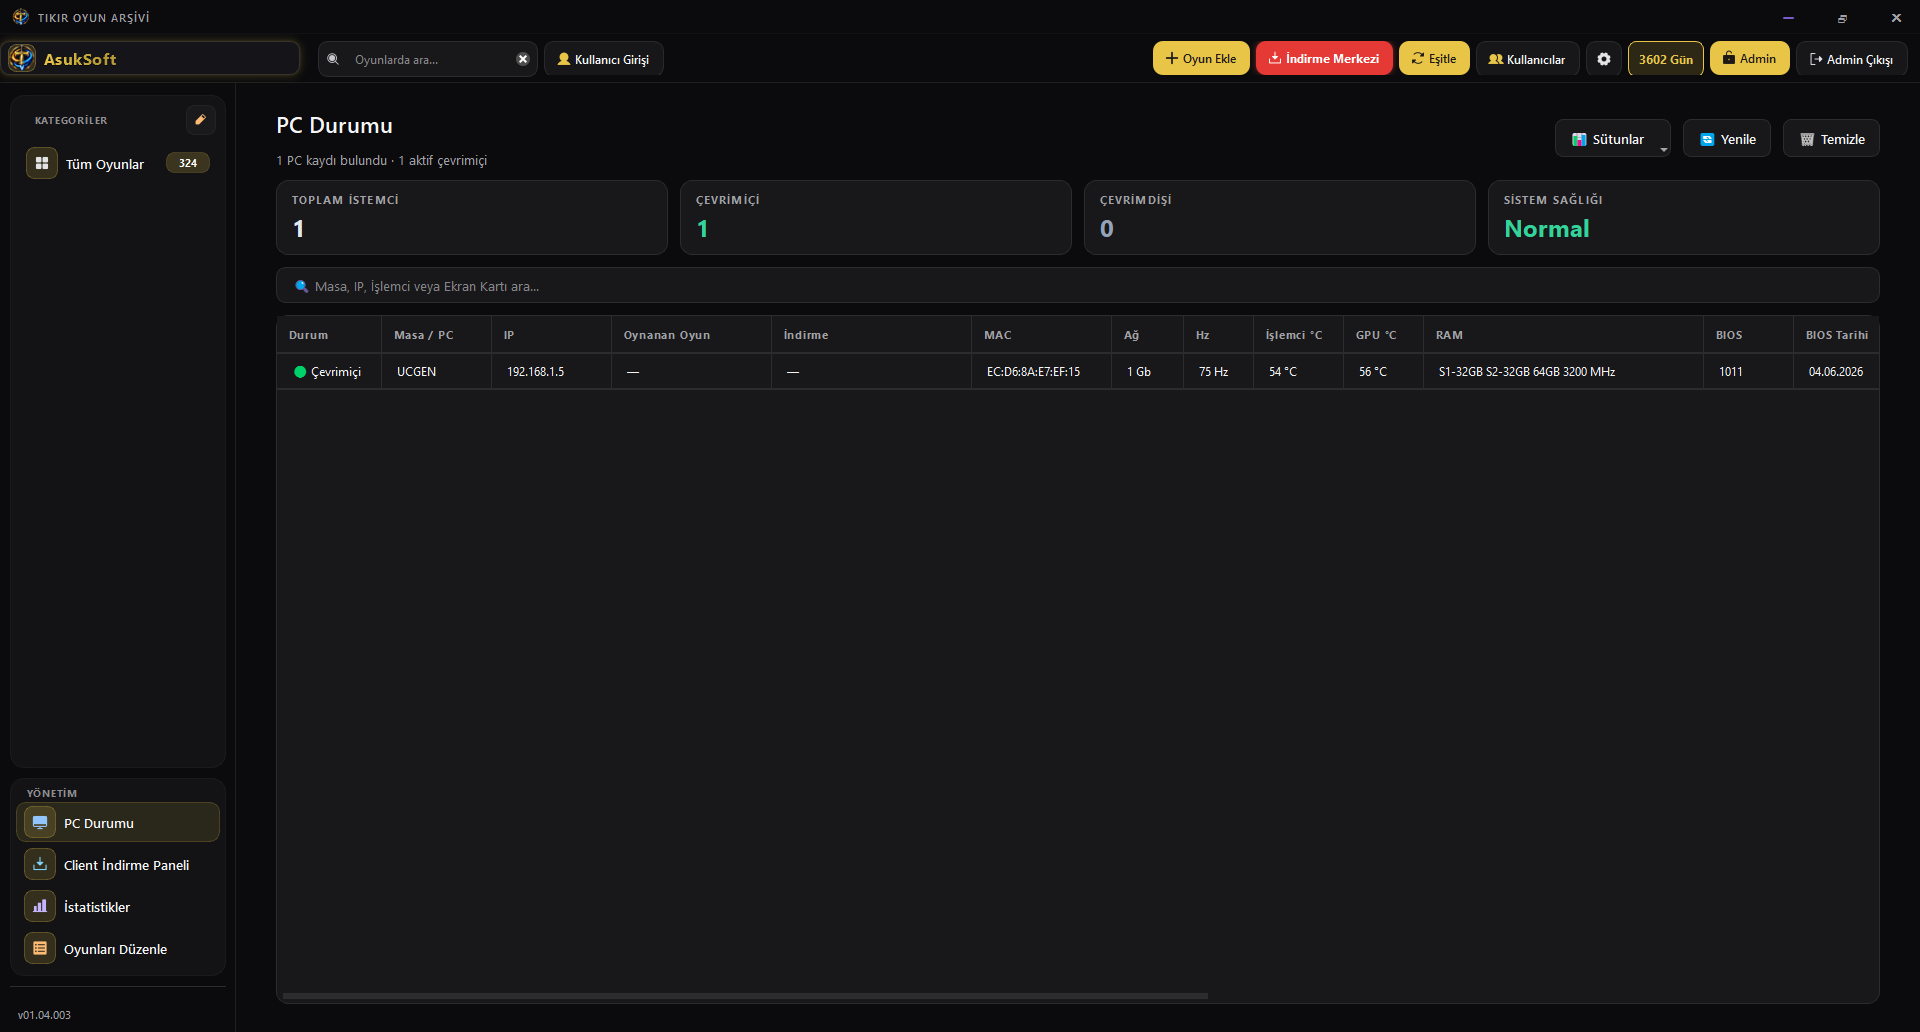Click the Yenile refresh button

coord(1727,139)
